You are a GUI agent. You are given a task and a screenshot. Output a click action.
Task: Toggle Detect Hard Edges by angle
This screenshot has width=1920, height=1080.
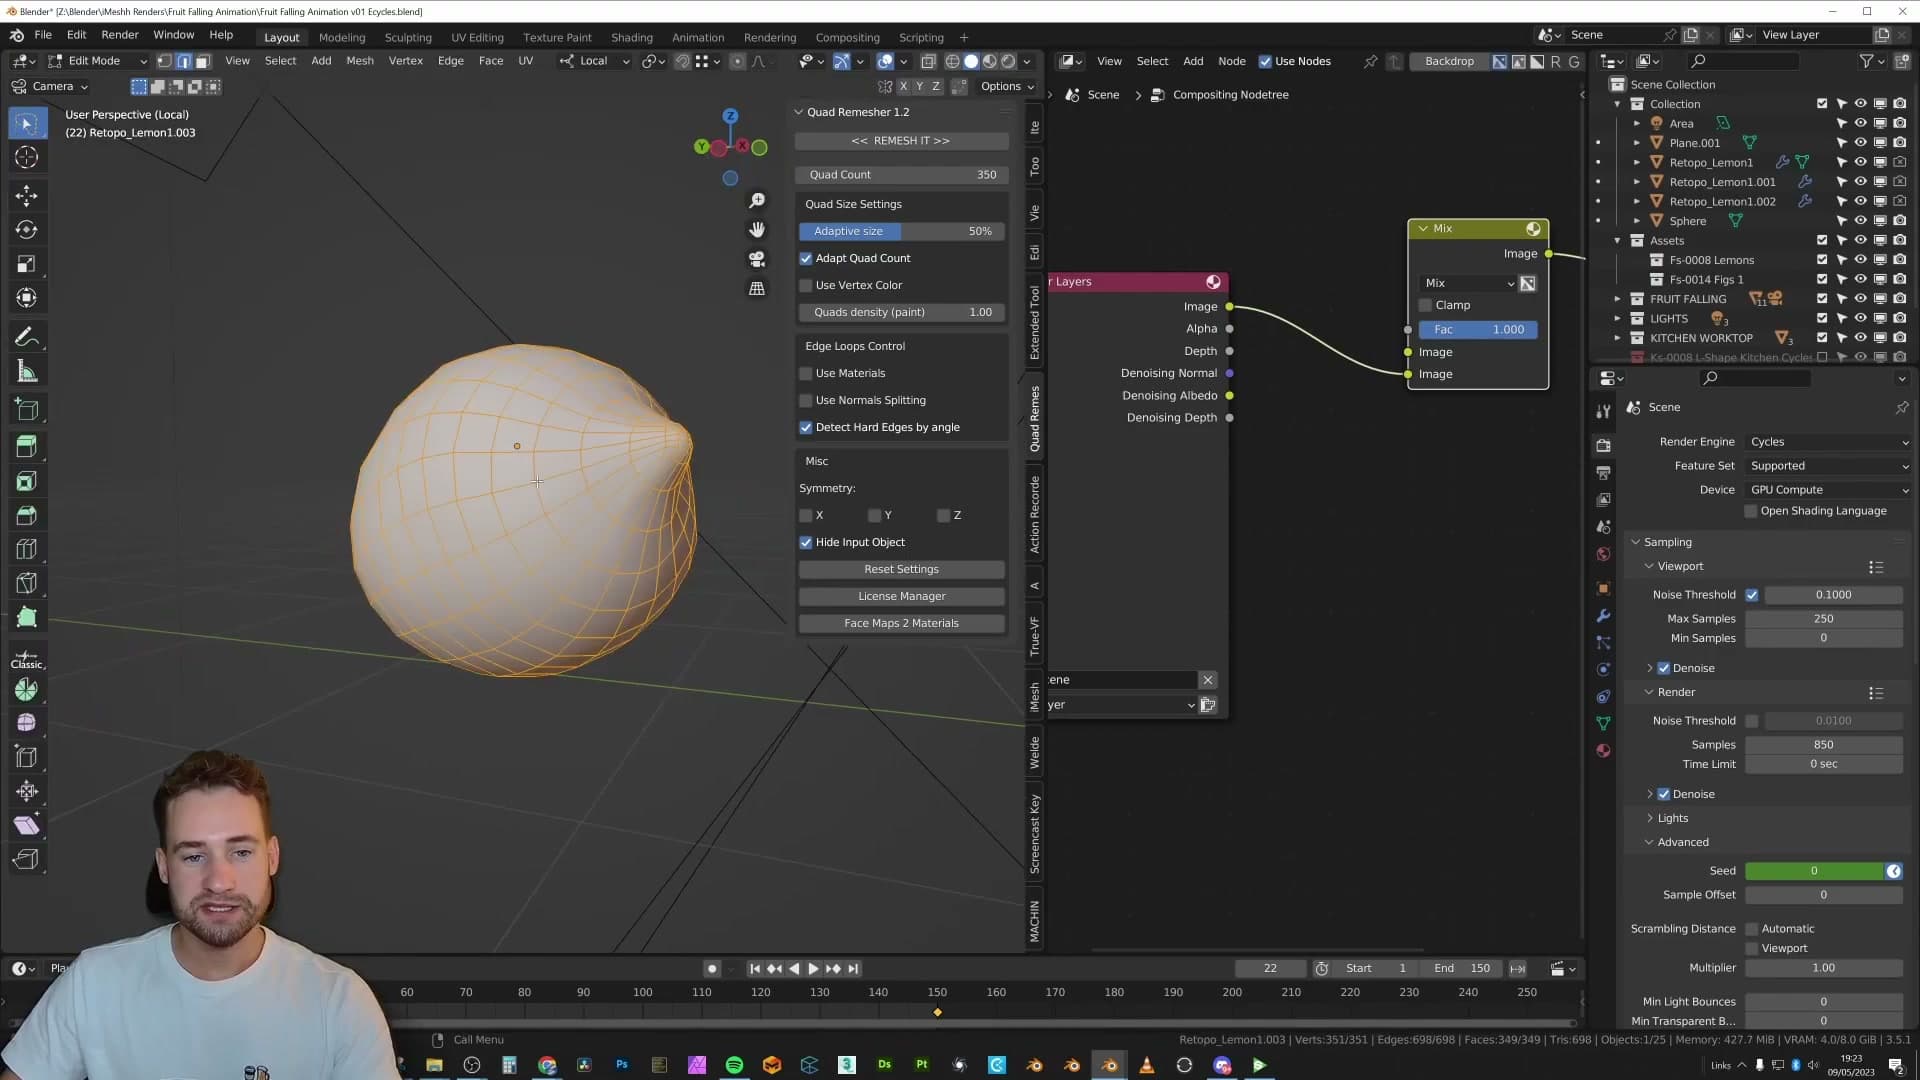point(806,427)
